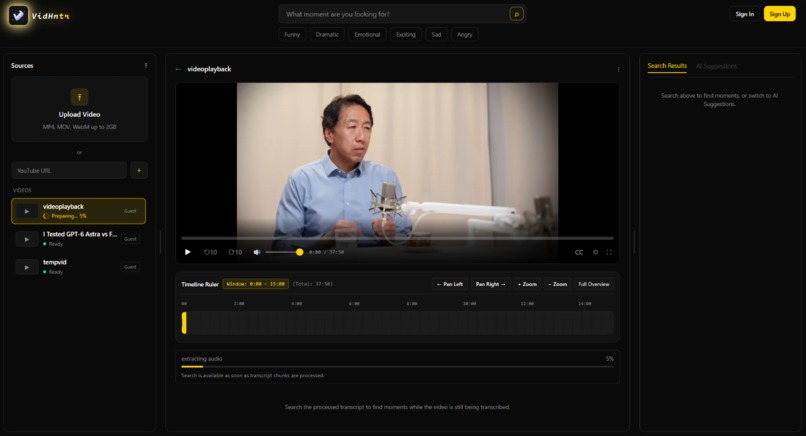The image size is (806, 436).
Task: Click the search magnifier icon button
Action: (x=516, y=14)
